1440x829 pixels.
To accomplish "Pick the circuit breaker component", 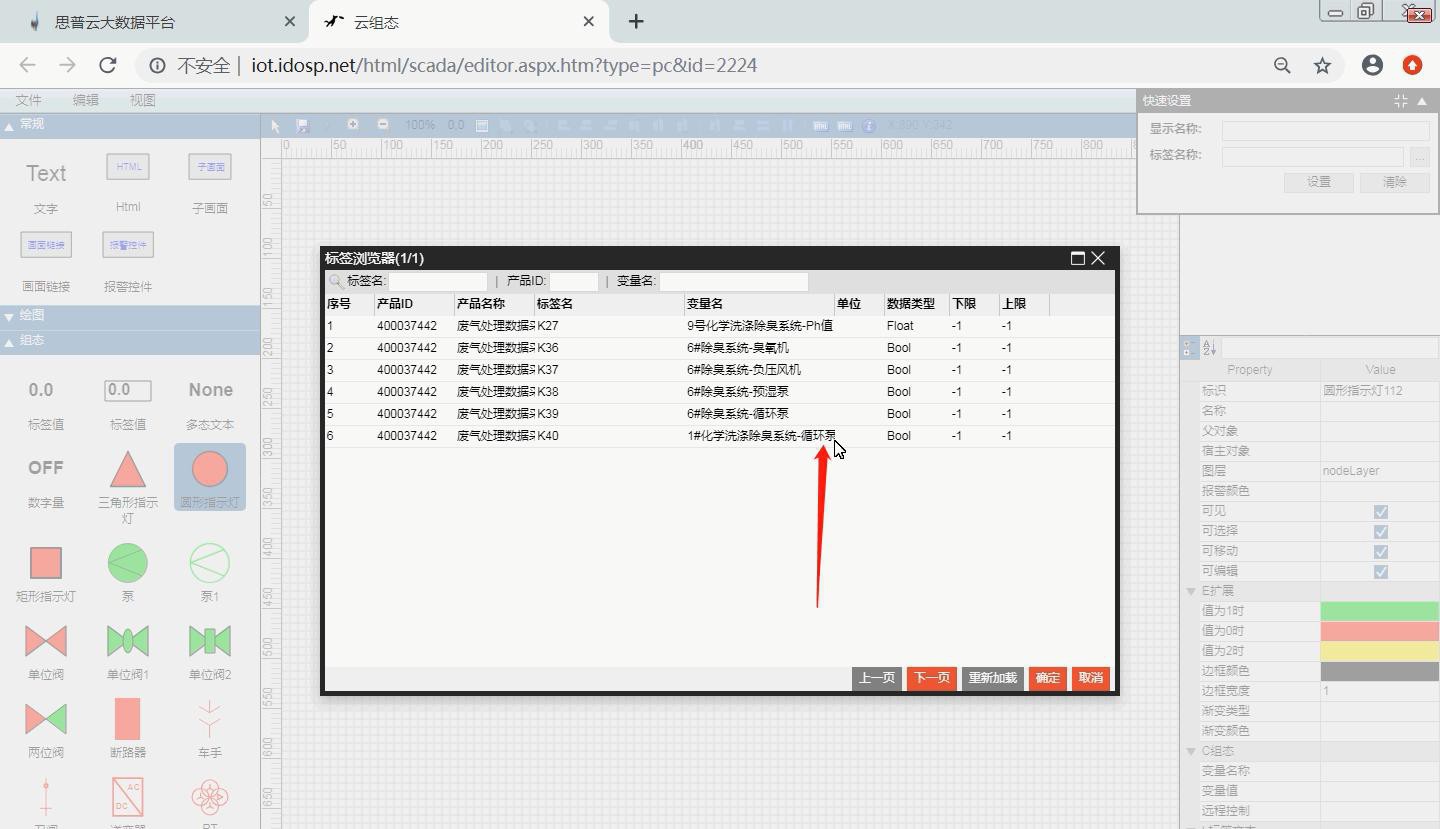I will click(127, 719).
